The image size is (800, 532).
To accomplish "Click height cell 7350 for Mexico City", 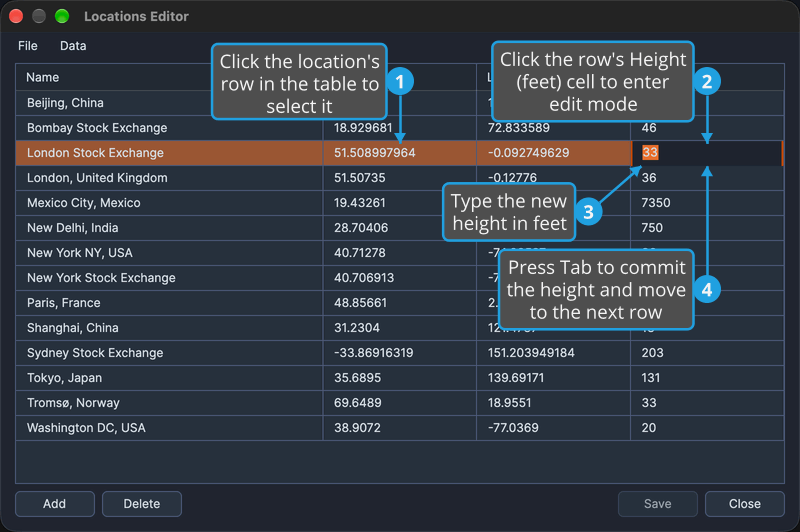I will pos(707,202).
